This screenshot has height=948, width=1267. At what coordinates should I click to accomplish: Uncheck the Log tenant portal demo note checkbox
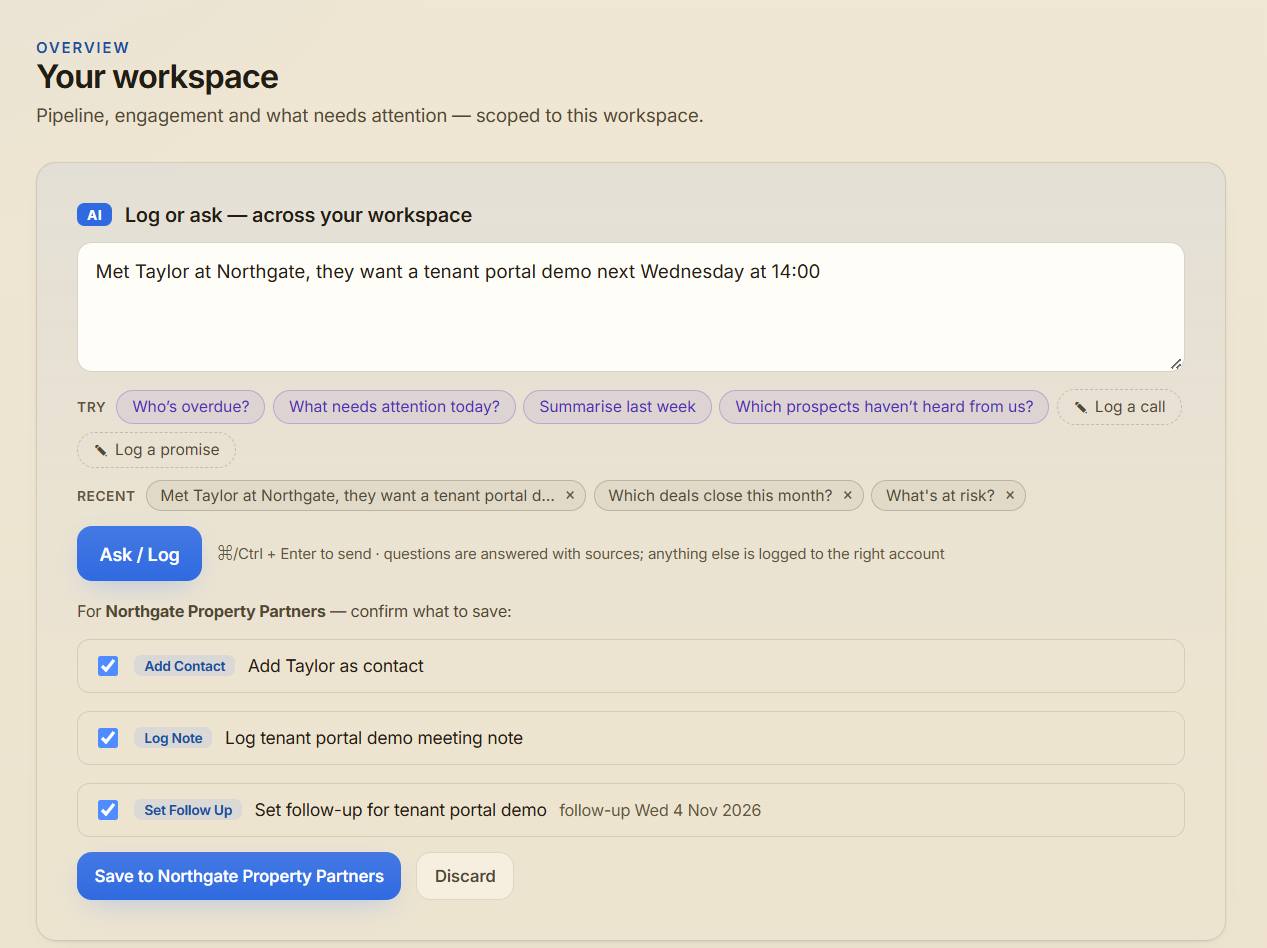[x=108, y=738]
